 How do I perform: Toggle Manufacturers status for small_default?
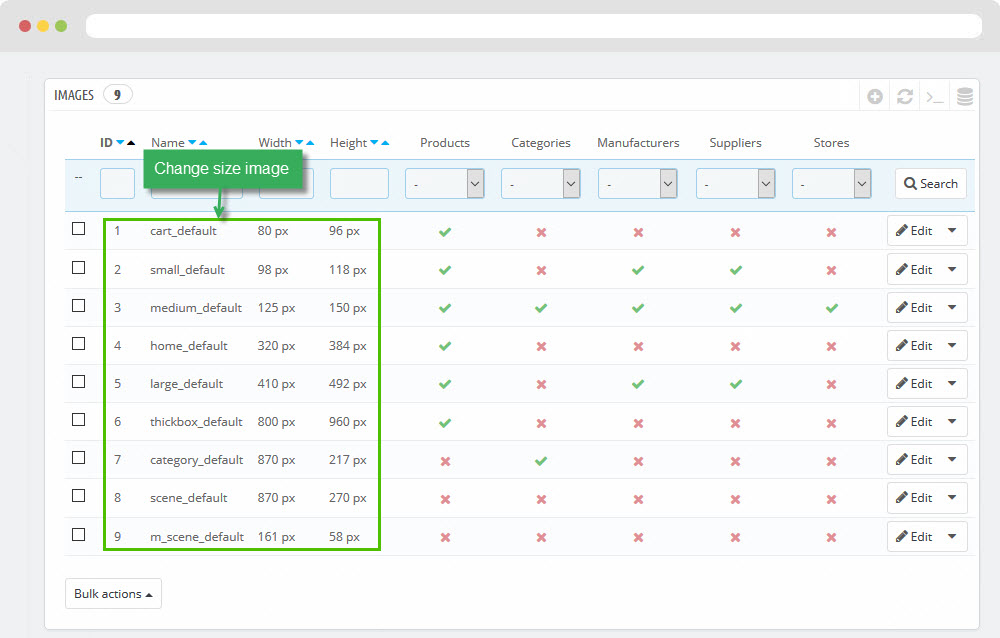638,271
